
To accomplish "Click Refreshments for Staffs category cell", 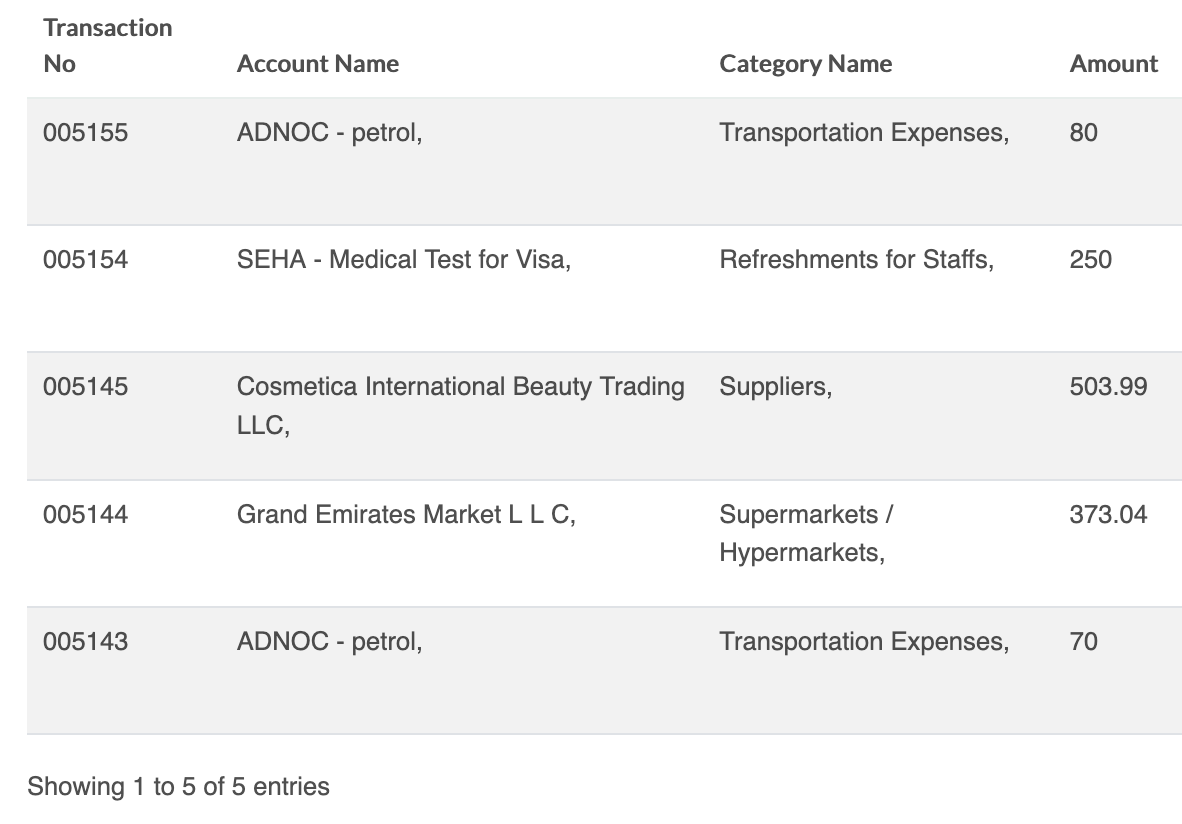I will pyautogui.click(x=857, y=260).
